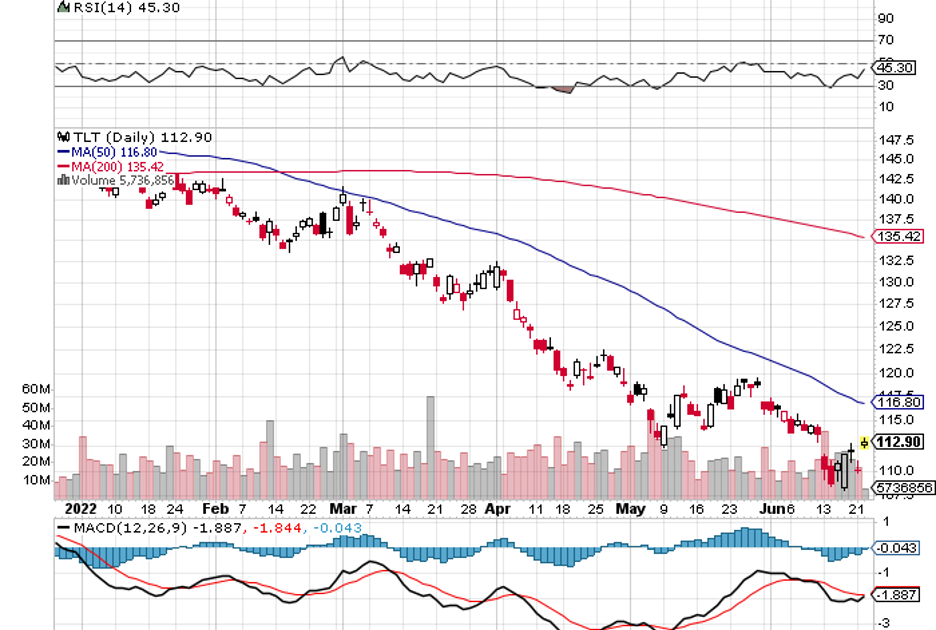936x630 pixels.
Task: Click the date label 28 in March
Action: 469,509
